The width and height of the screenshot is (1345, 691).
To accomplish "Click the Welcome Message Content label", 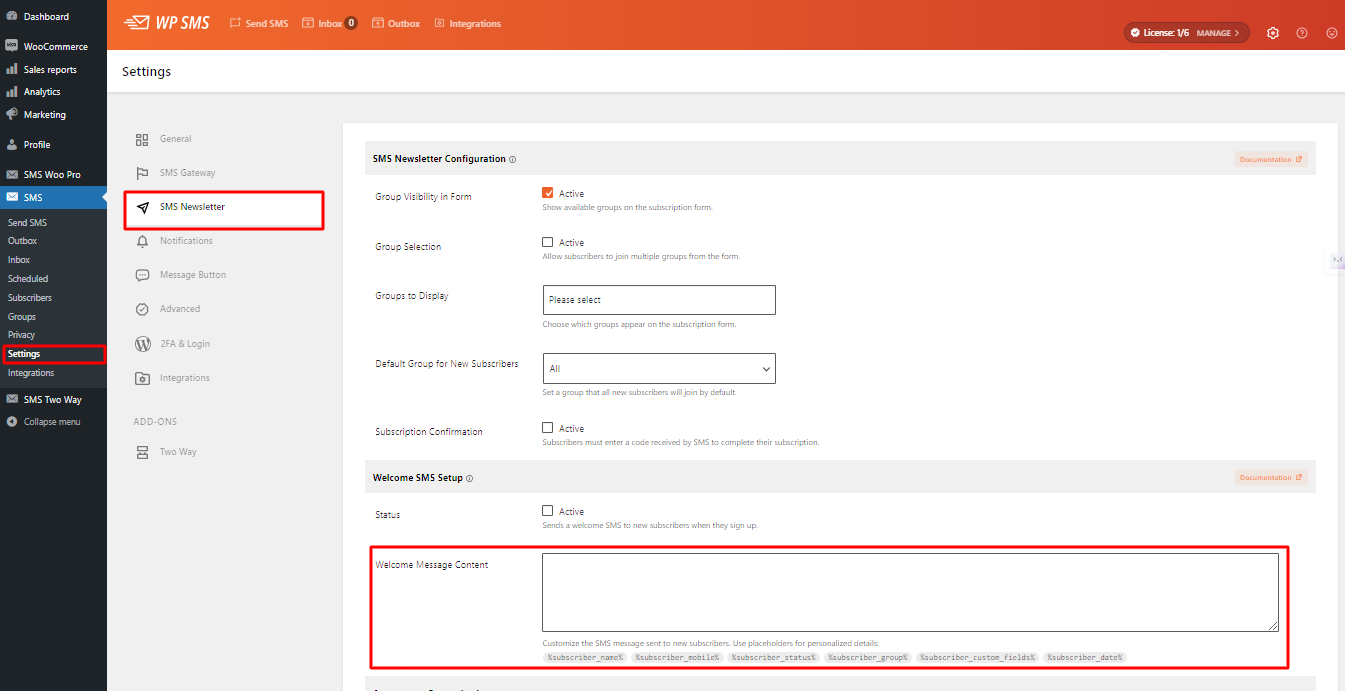I will pos(432,565).
